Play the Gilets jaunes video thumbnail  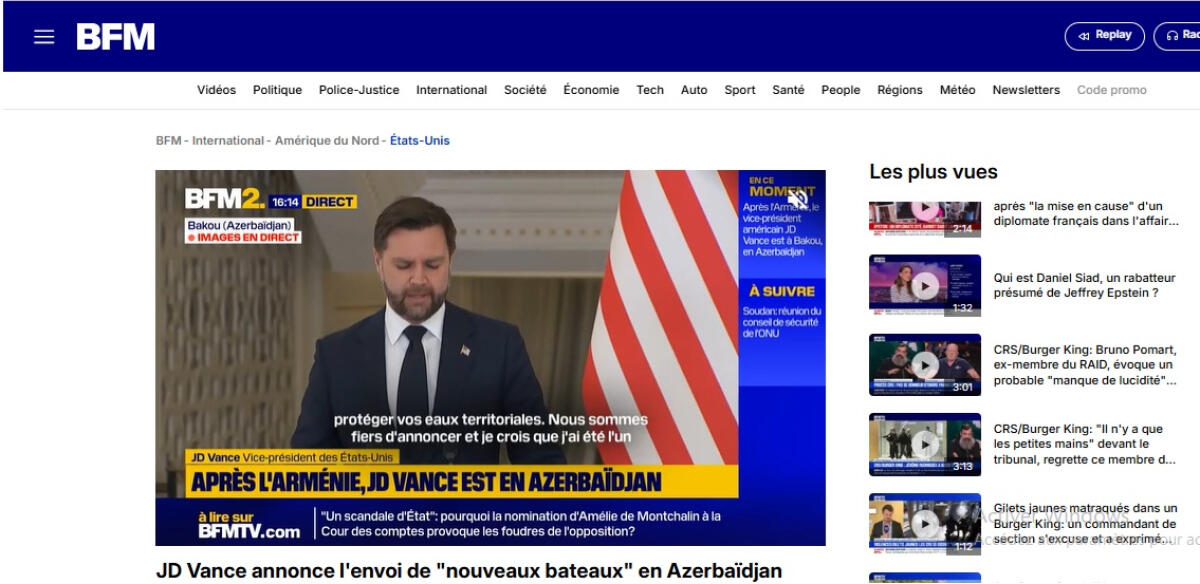[x=925, y=523]
